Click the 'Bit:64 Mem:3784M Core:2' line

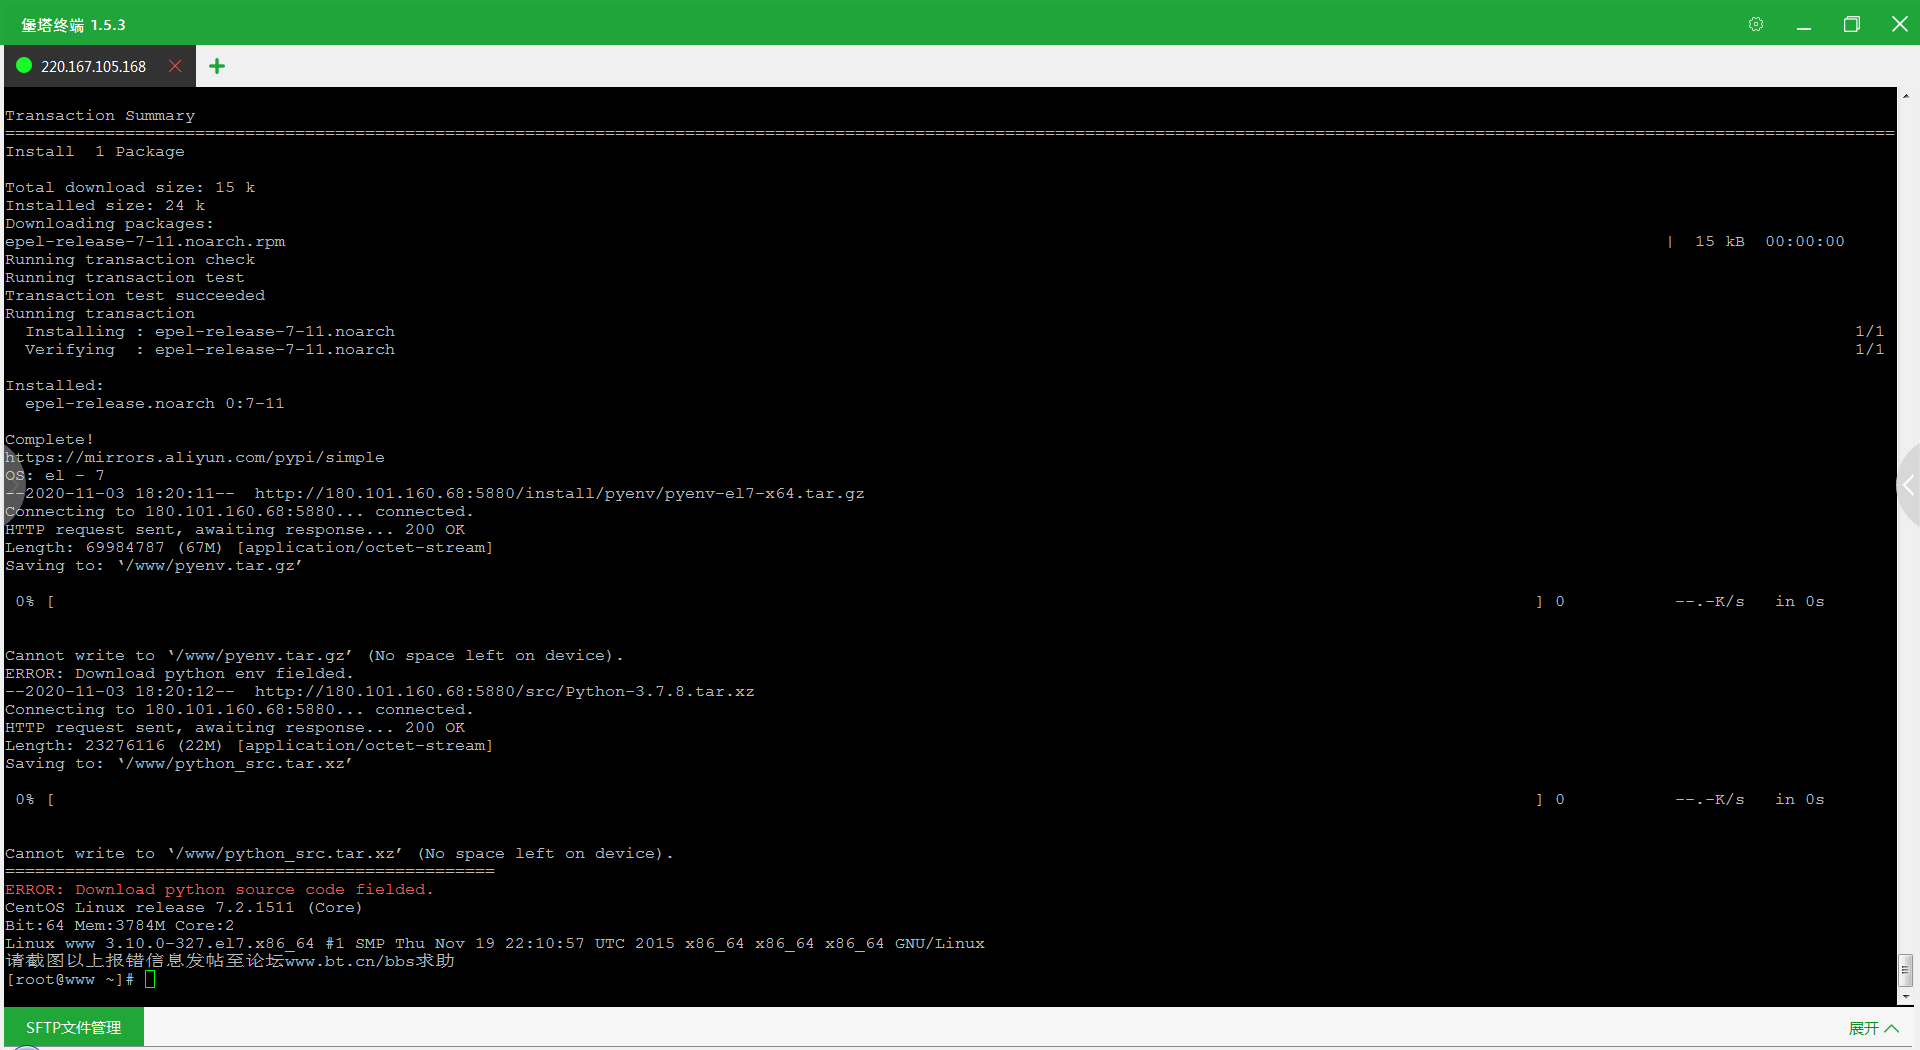tap(120, 925)
